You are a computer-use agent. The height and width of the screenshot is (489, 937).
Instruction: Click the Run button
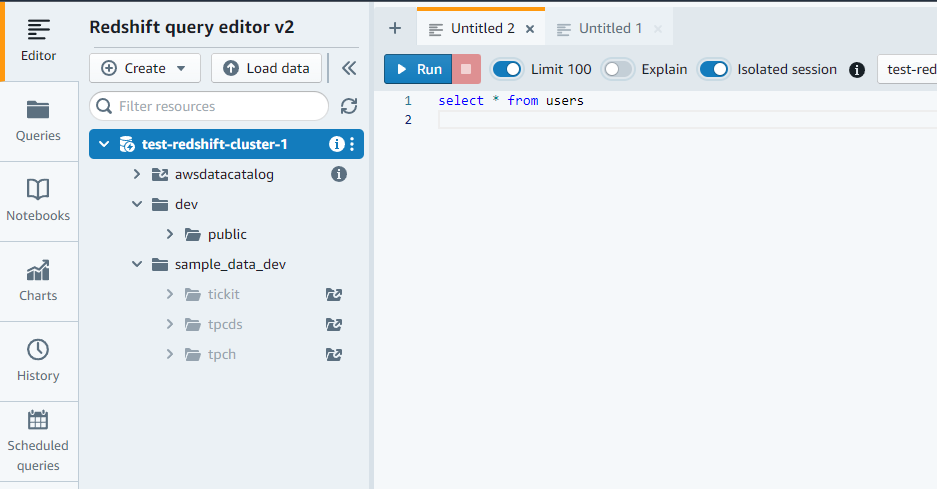[x=418, y=69]
